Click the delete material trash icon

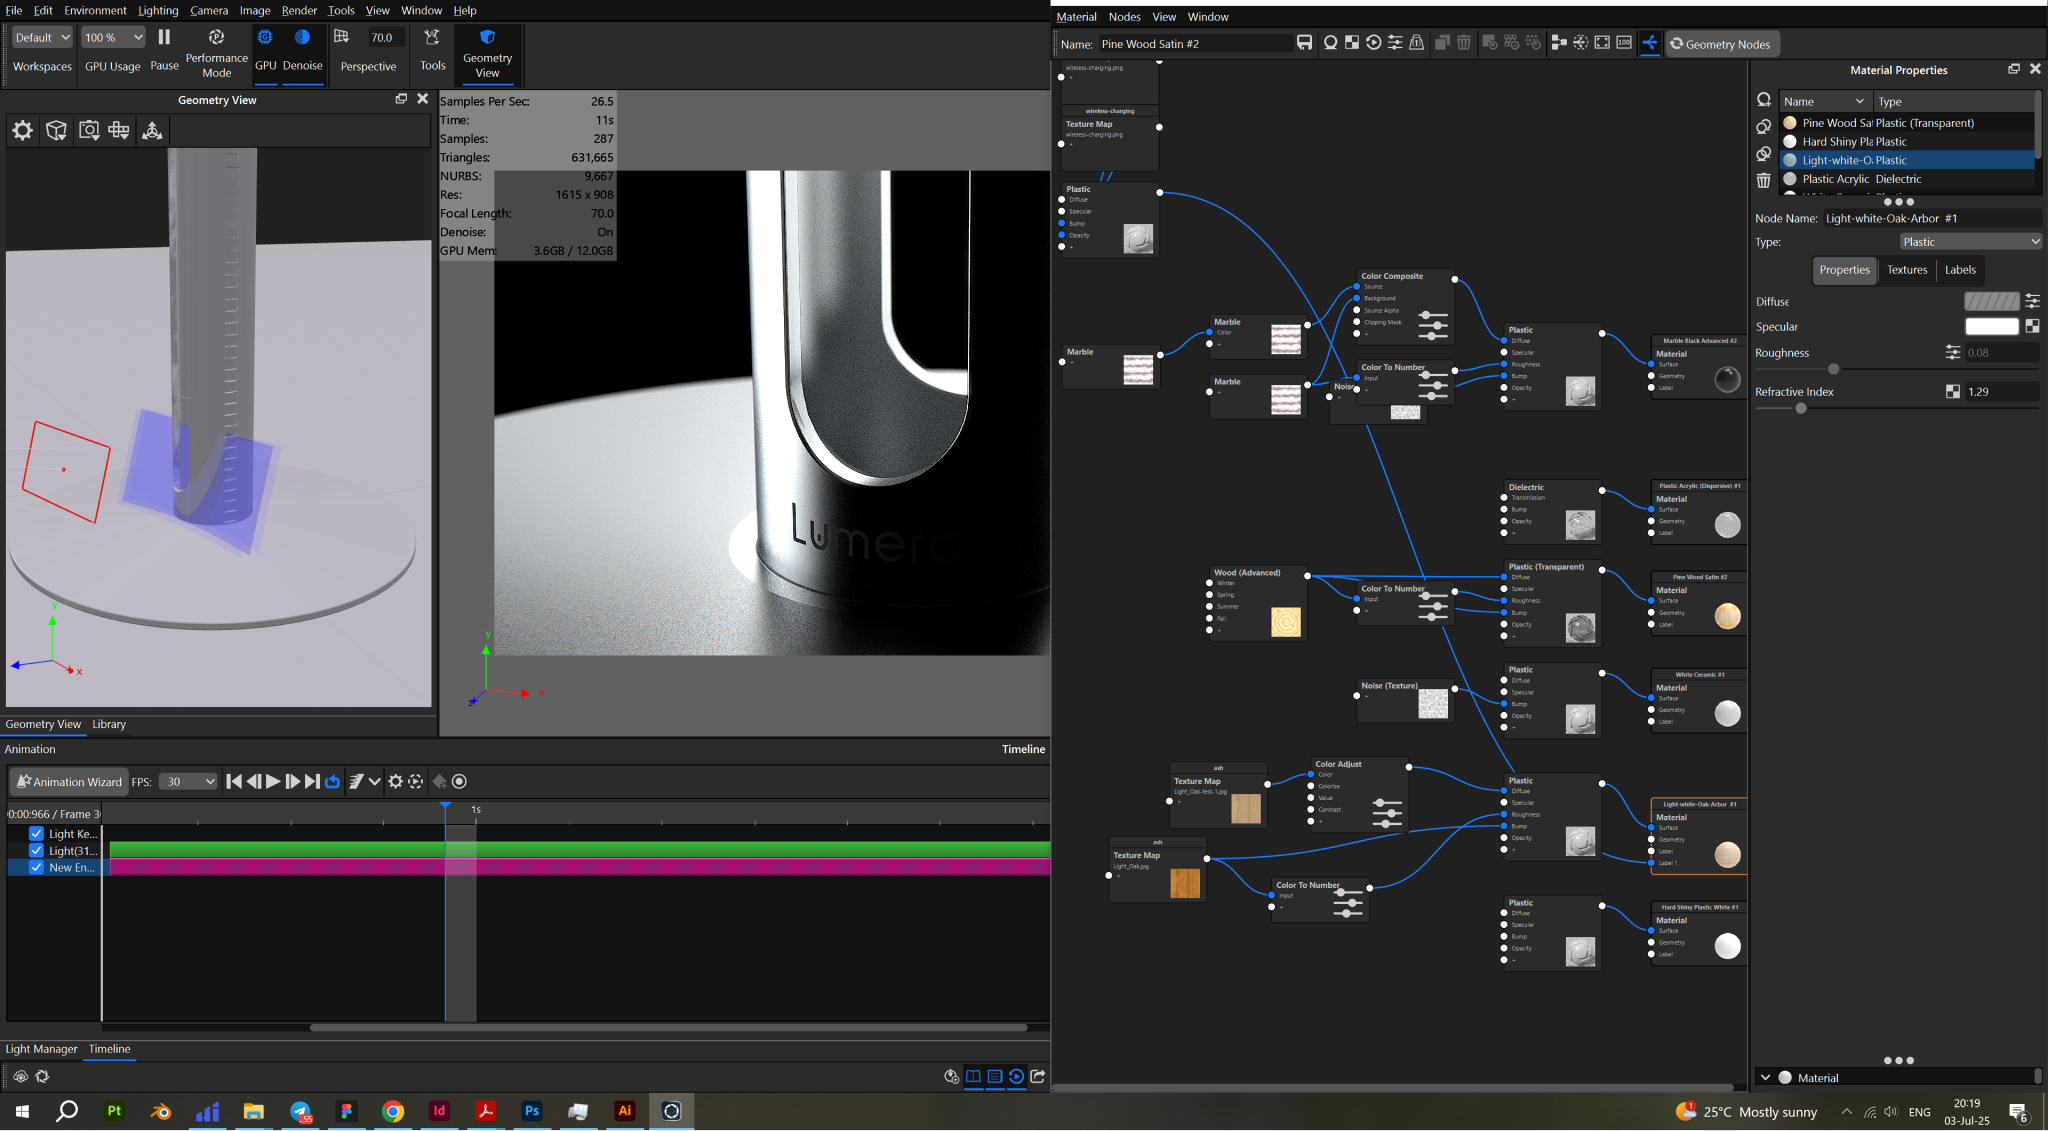point(1763,180)
